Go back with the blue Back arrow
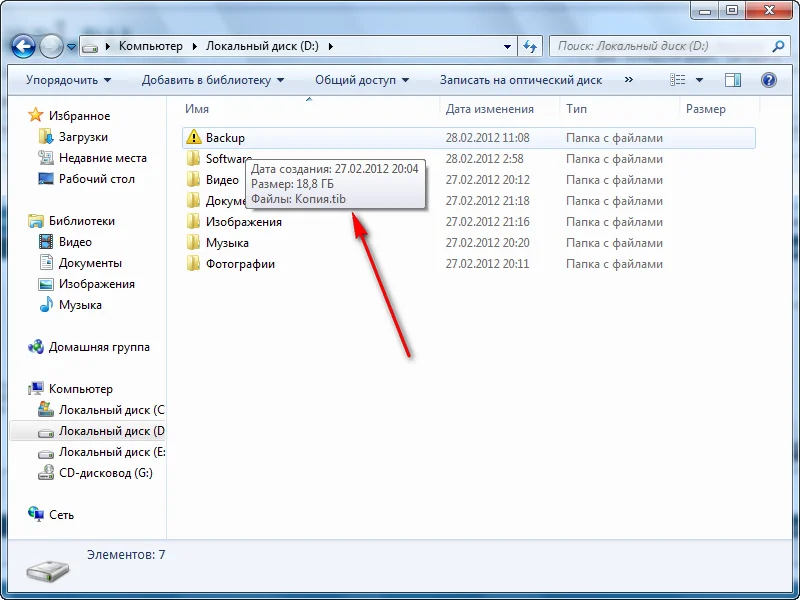The height and width of the screenshot is (600, 800). pyautogui.click(x=23, y=47)
